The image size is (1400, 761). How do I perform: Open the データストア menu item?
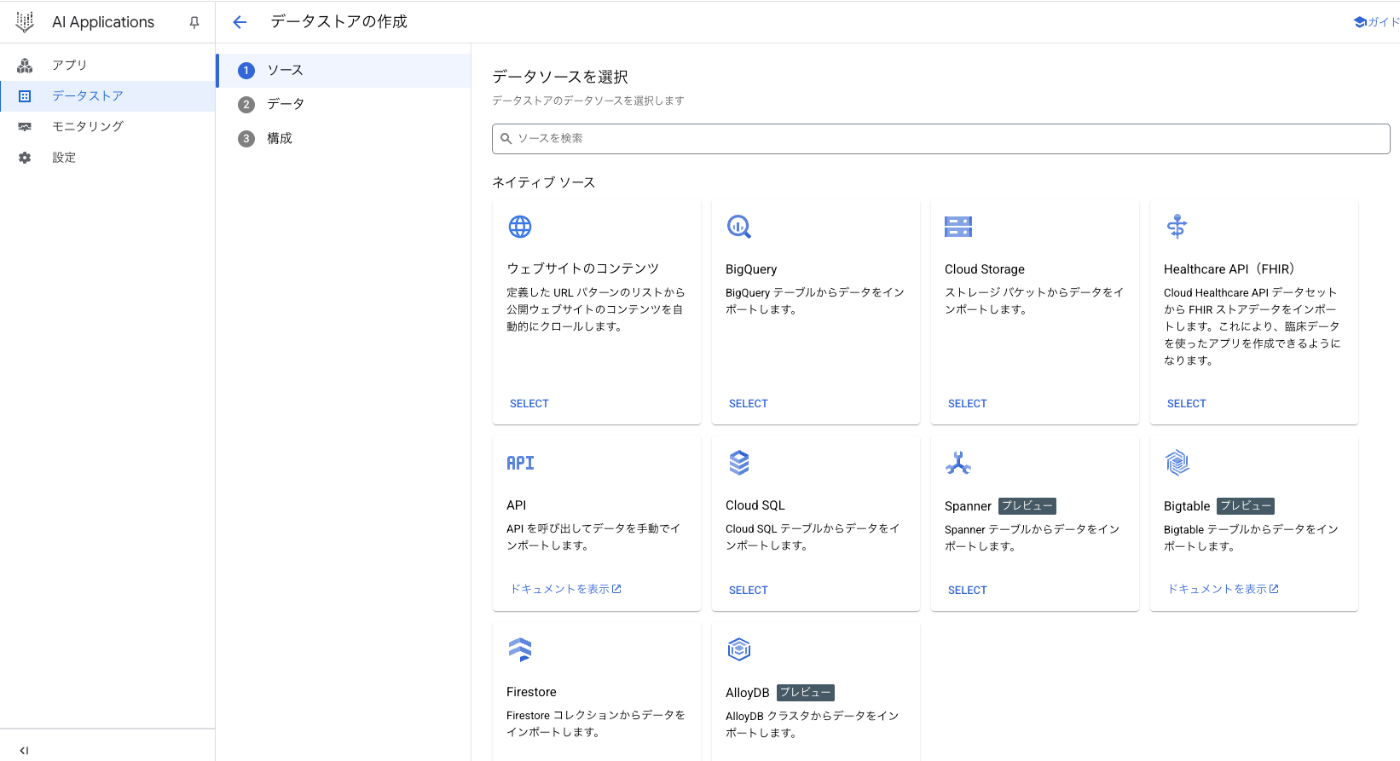pyautogui.click(x=108, y=96)
